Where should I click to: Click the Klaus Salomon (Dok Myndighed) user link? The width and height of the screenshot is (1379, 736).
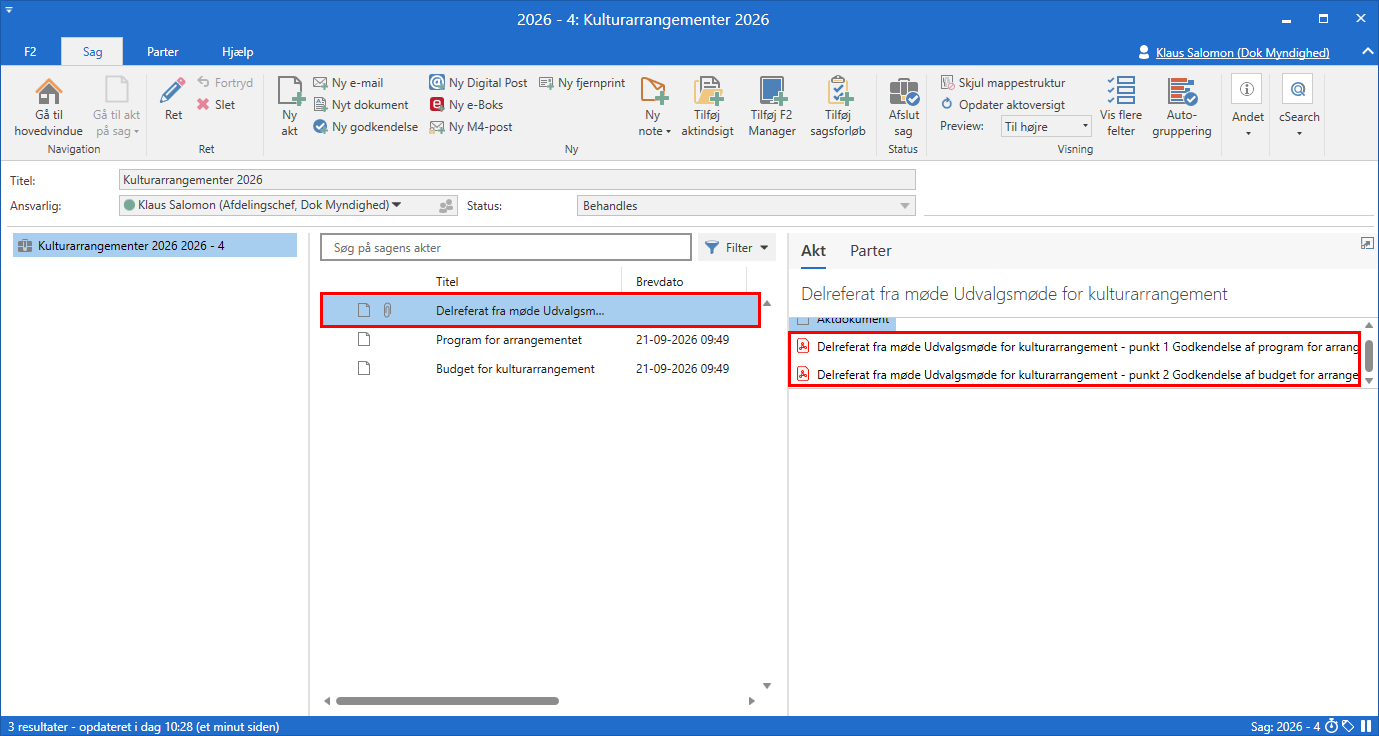point(1242,53)
